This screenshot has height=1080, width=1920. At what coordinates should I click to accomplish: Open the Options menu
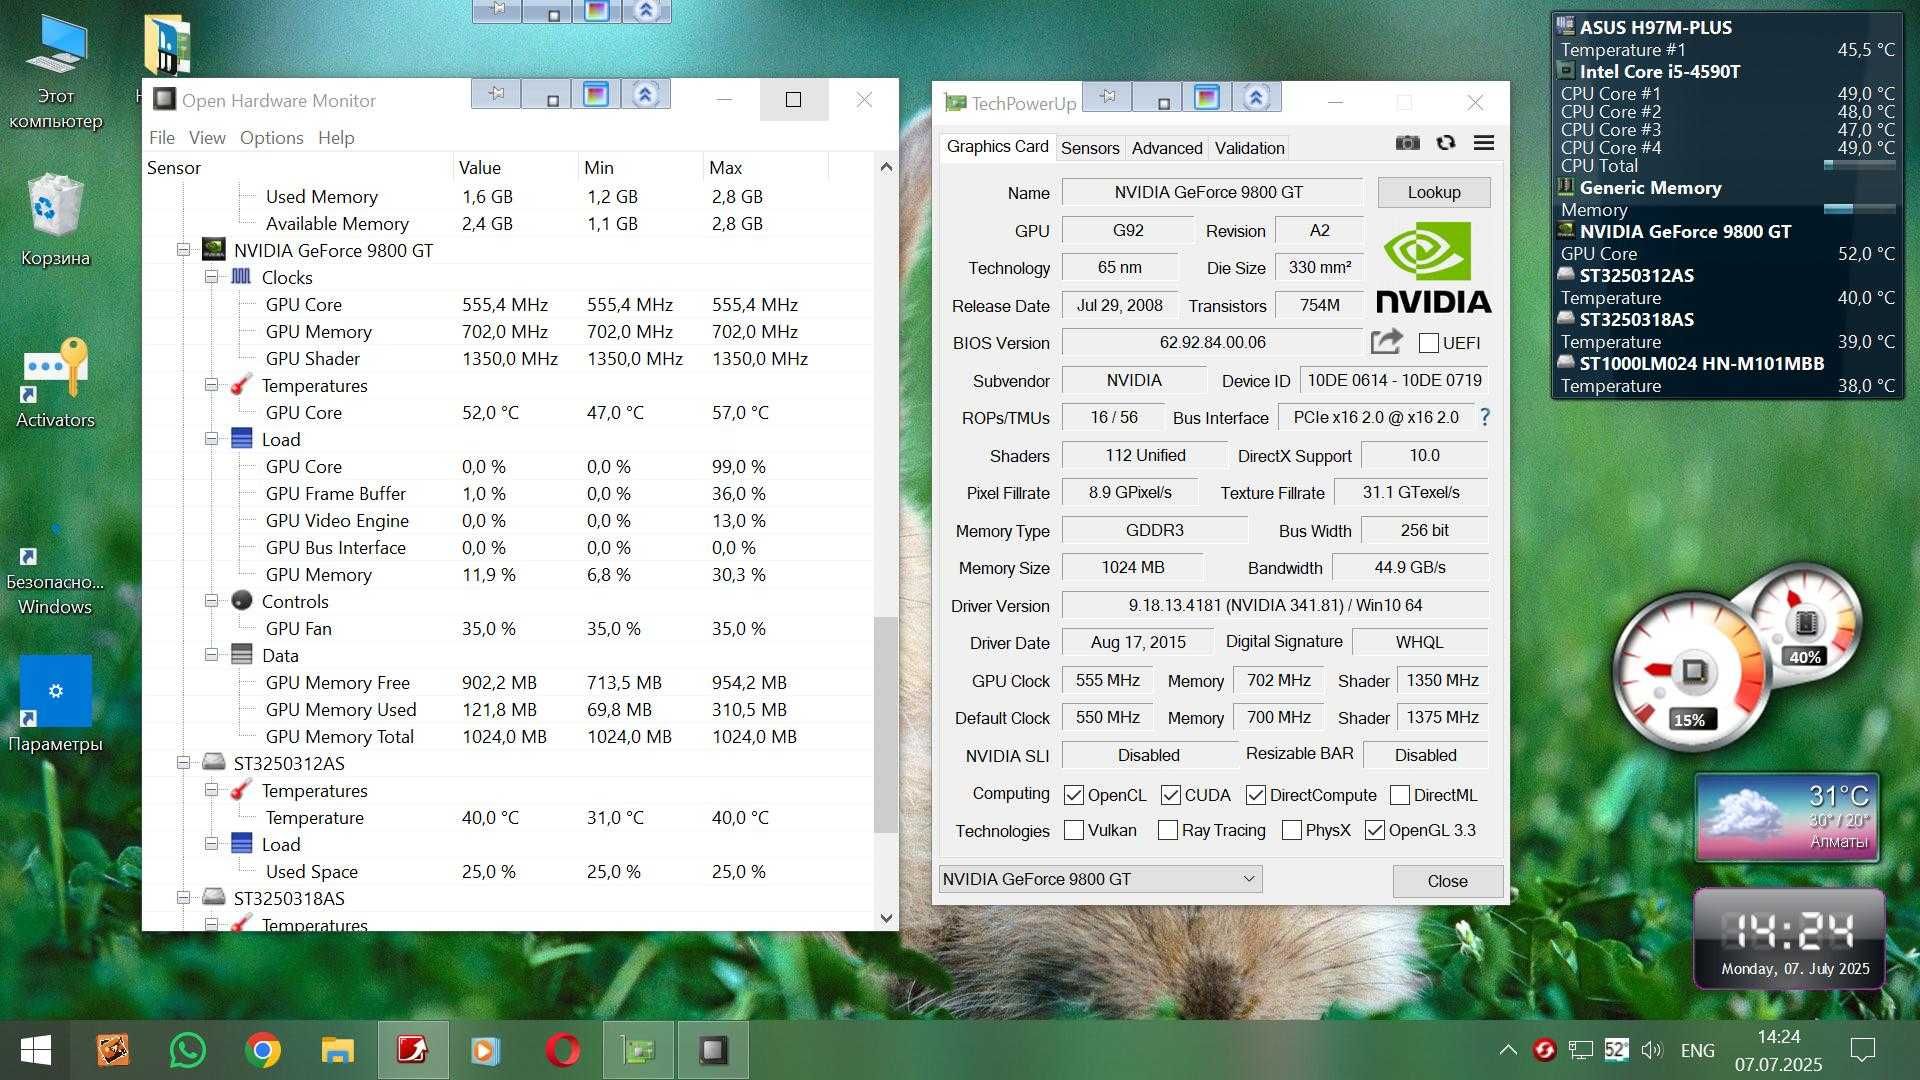coord(271,137)
